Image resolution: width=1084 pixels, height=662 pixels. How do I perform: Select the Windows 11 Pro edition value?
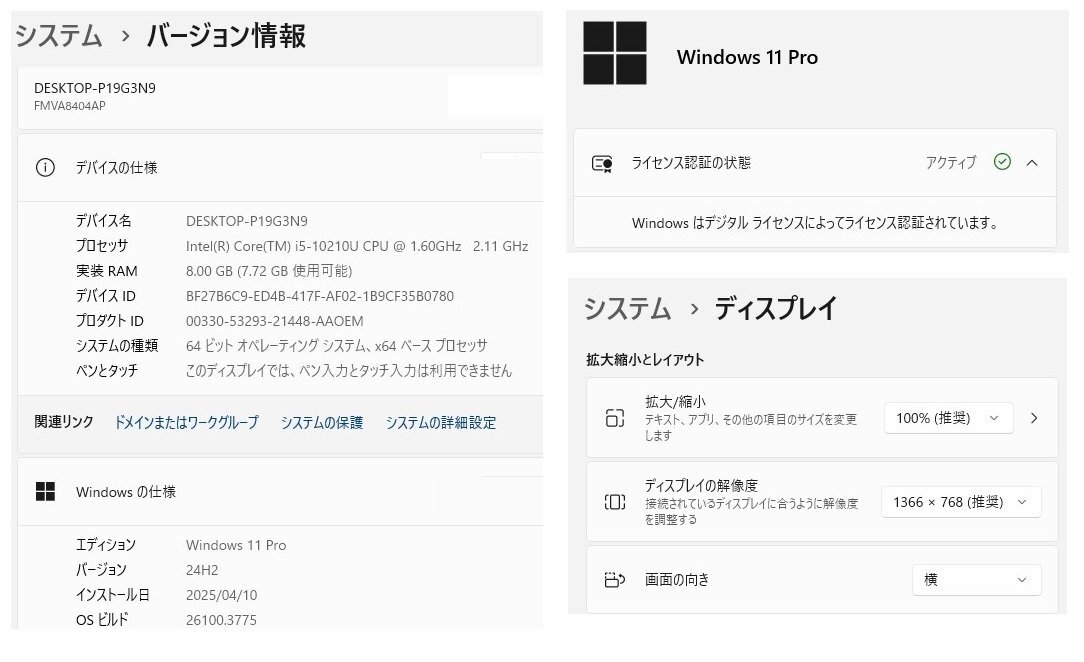pos(236,545)
